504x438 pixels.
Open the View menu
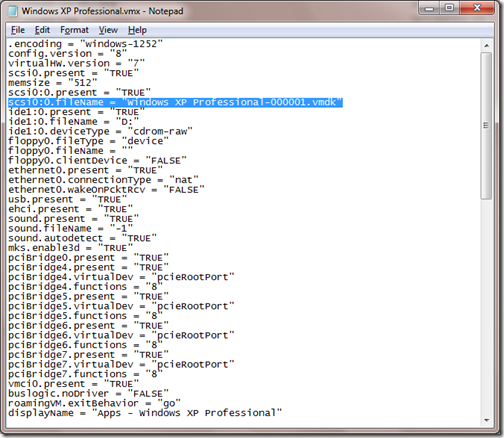108,30
